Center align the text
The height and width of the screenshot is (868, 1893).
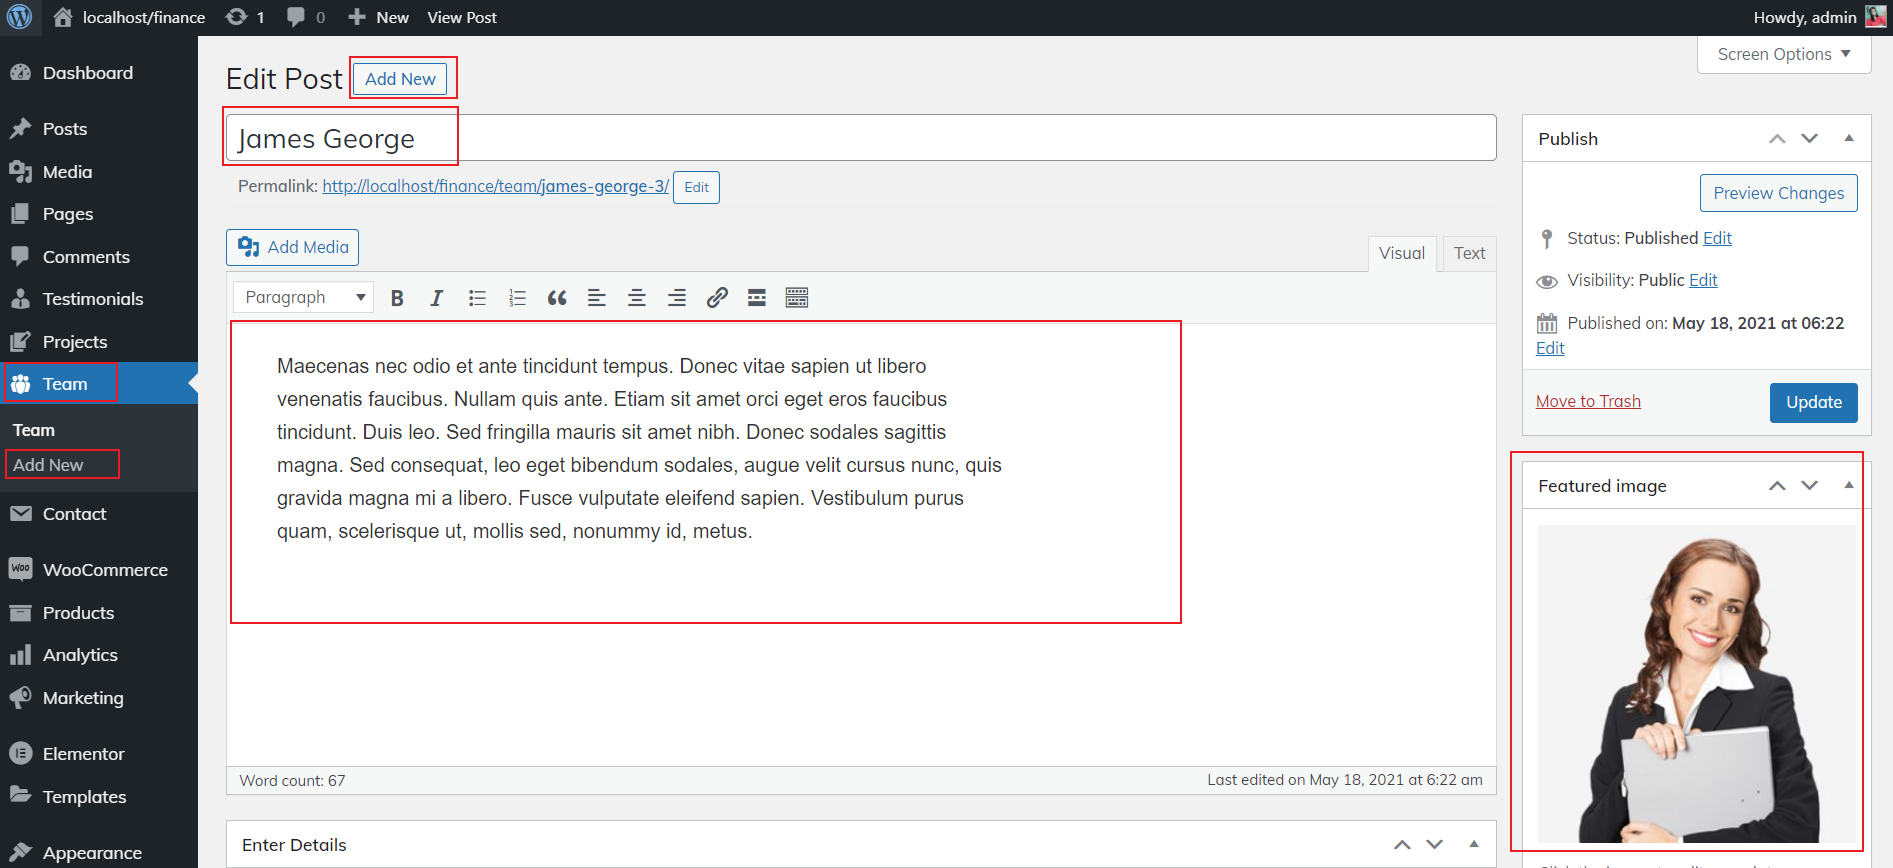tap(637, 298)
